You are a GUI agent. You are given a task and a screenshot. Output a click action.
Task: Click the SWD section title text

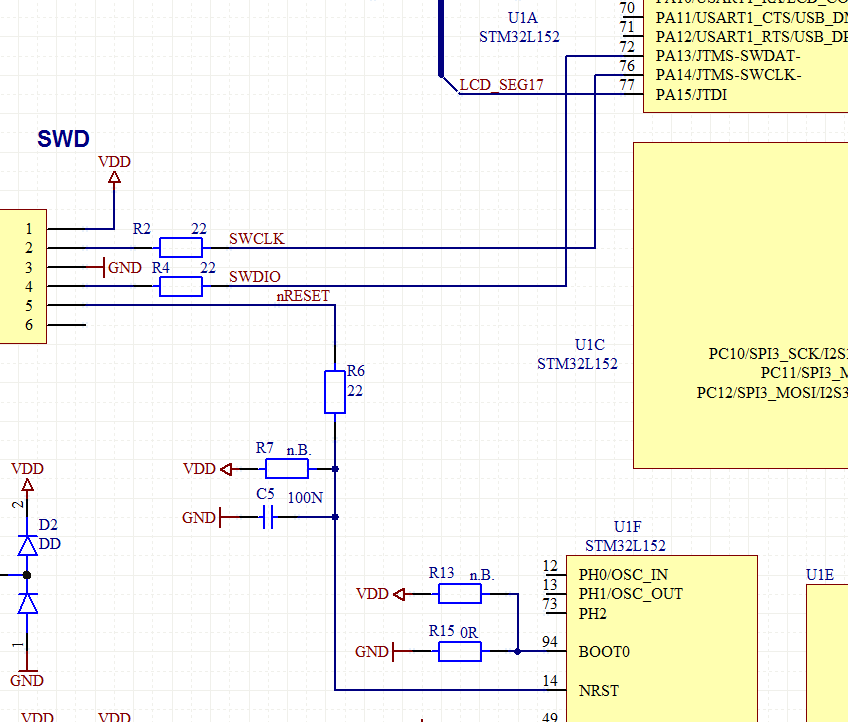coord(63,139)
